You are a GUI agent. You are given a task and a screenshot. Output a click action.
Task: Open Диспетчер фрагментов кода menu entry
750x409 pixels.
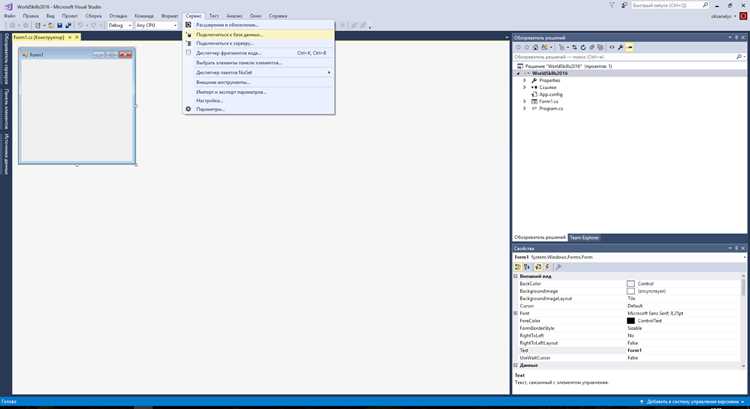click(259, 53)
